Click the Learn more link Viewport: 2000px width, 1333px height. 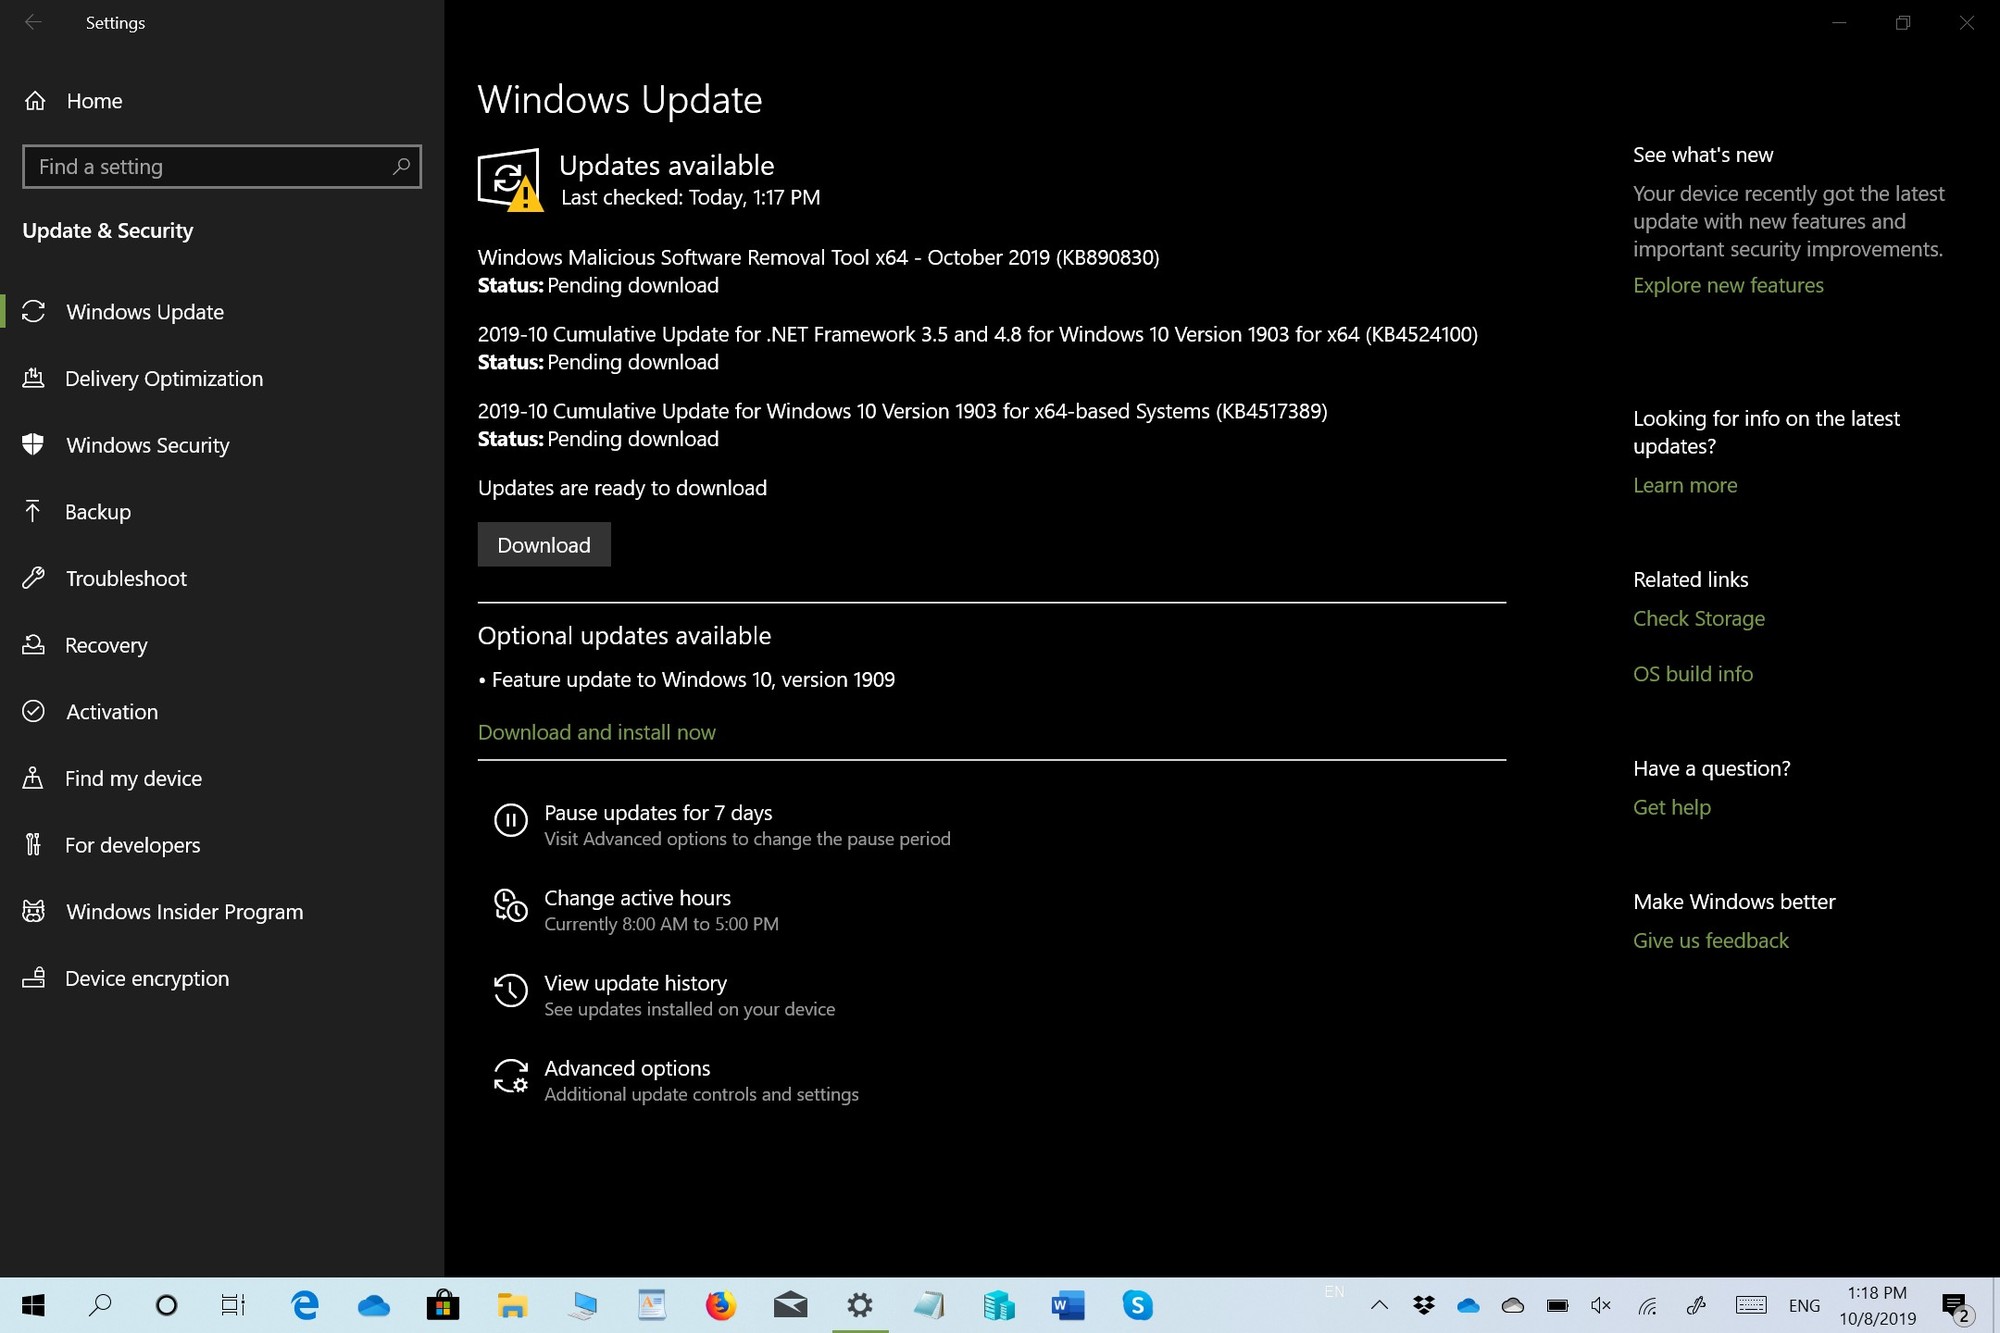click(x=1685, y=485)
